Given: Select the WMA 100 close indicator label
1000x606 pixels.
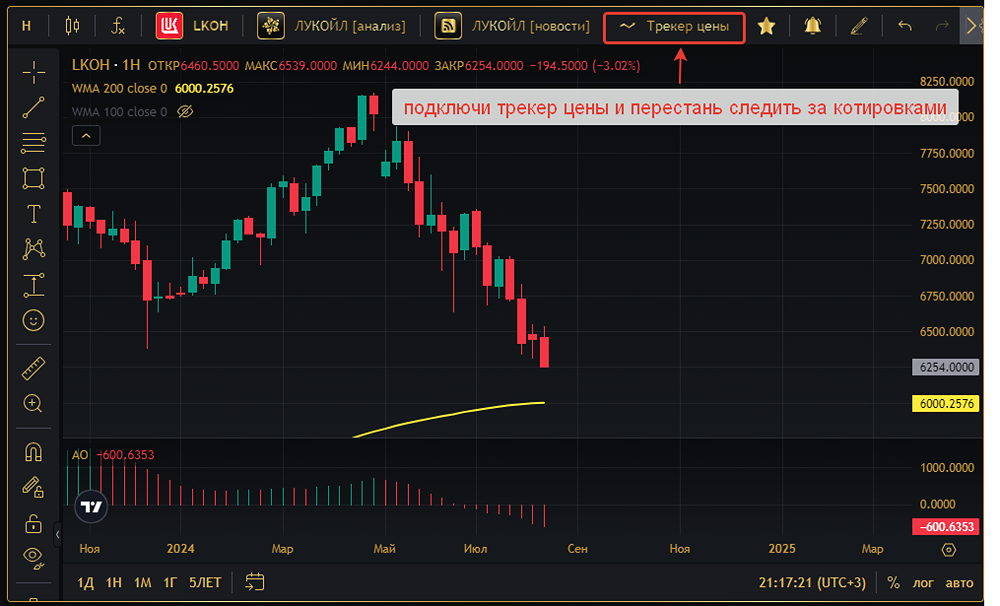Looking at the screenshot, I should pos(119,112).
